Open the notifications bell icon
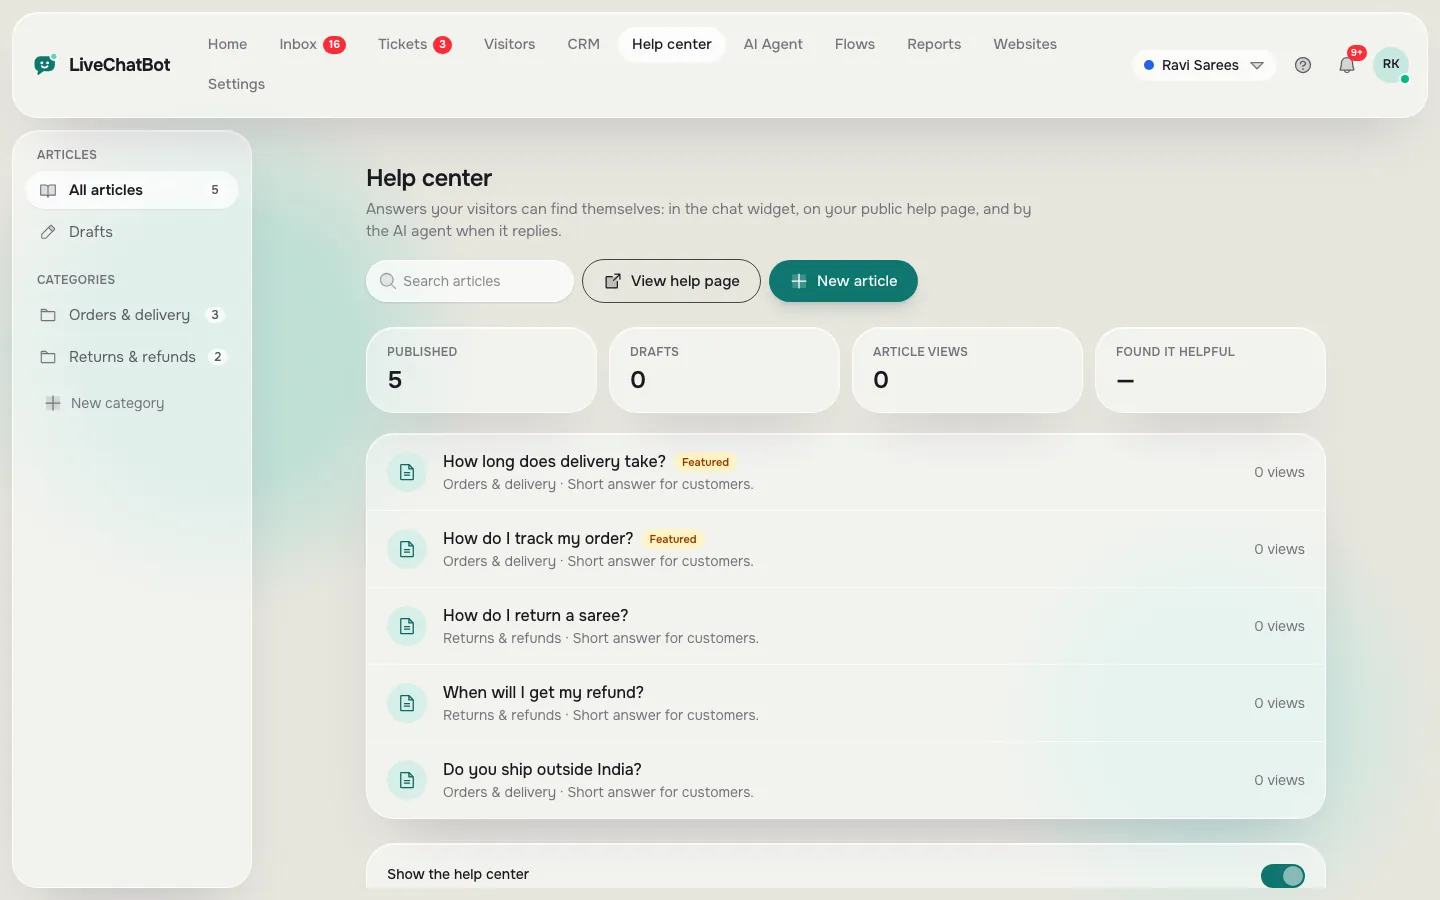This screenshot has width=1440, height=900. point(1347,65)
